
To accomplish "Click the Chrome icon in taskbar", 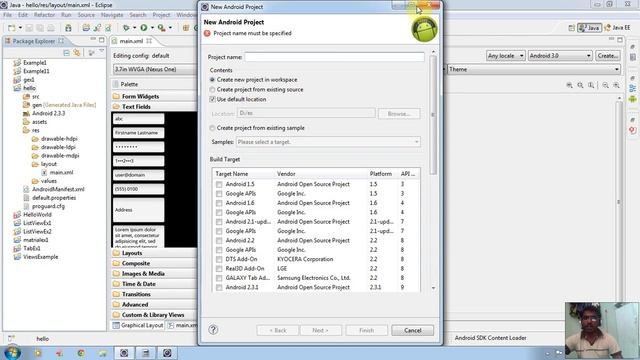I will pos(81,353).
